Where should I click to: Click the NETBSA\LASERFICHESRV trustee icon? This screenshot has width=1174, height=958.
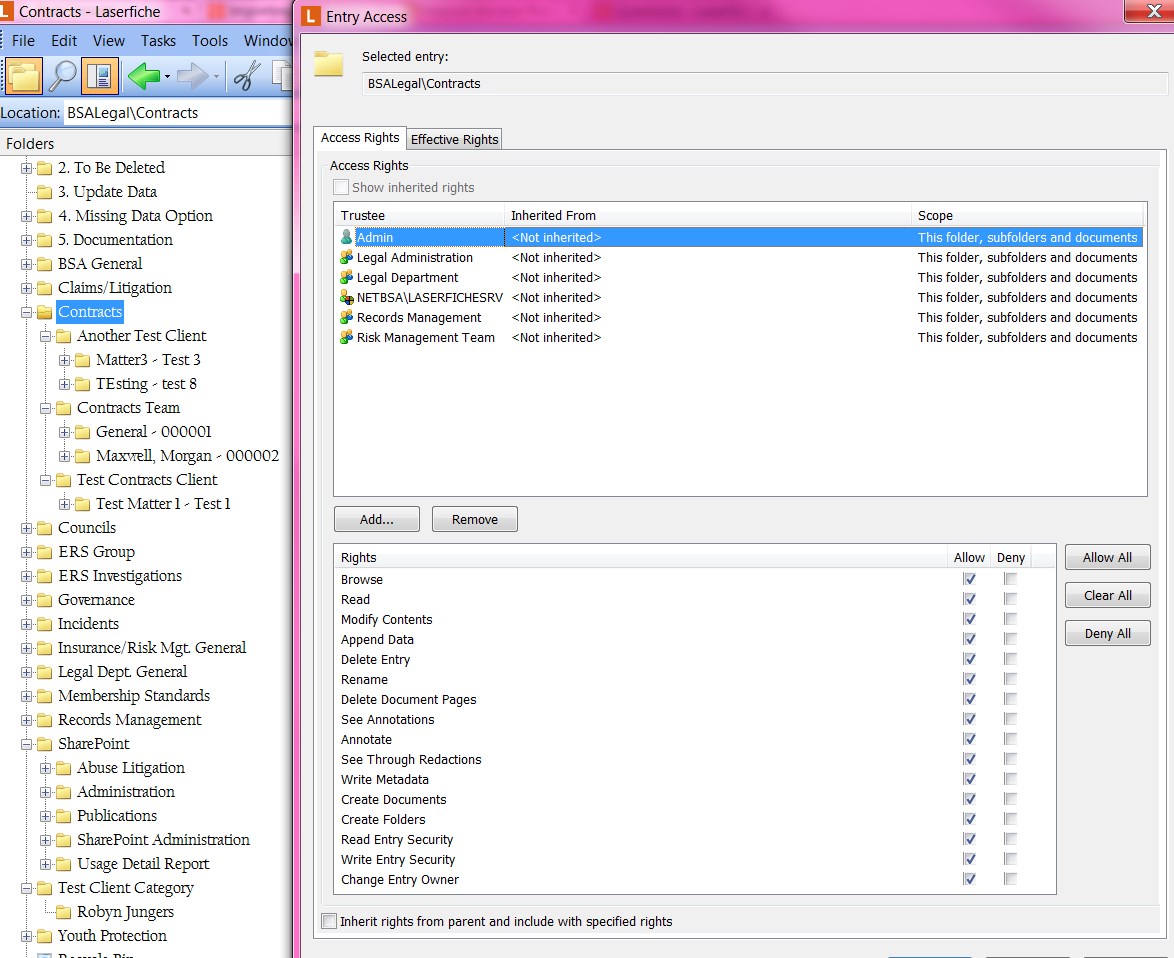(x=347, y=298)
